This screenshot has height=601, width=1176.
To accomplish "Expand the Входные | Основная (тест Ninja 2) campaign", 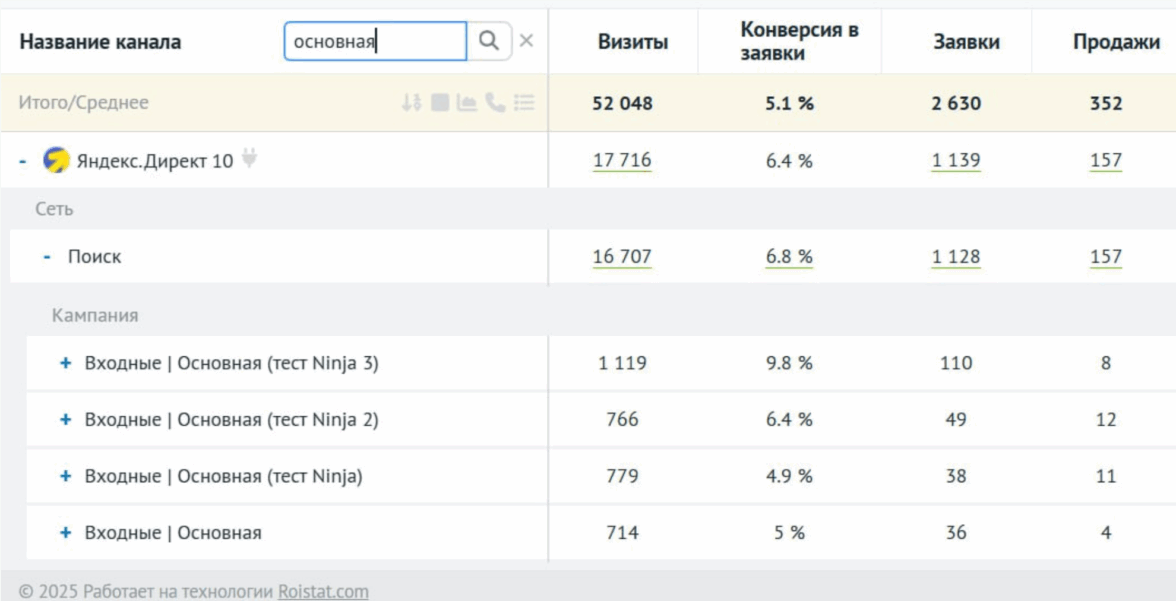I will [66, 420].
